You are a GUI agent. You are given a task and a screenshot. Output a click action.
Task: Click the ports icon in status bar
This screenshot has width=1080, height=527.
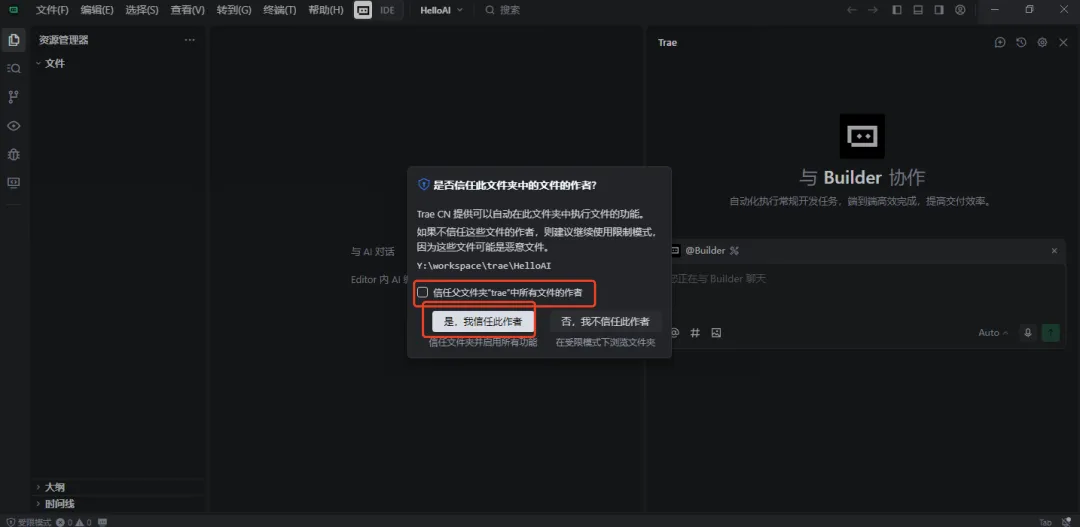pyautogui.click(x=102, y=522)
